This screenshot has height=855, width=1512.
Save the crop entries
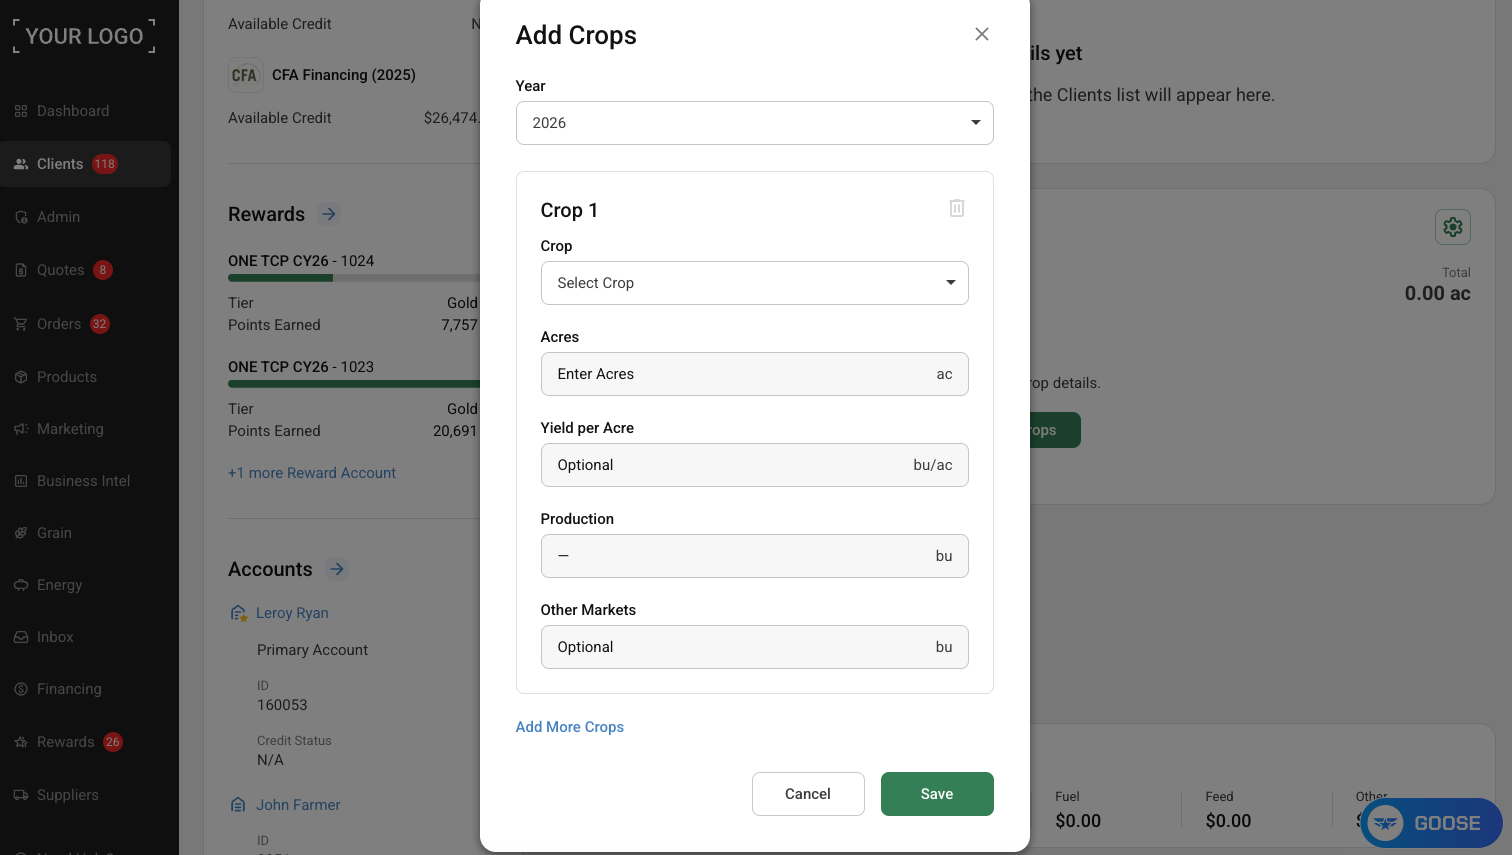tap(937, 794)
